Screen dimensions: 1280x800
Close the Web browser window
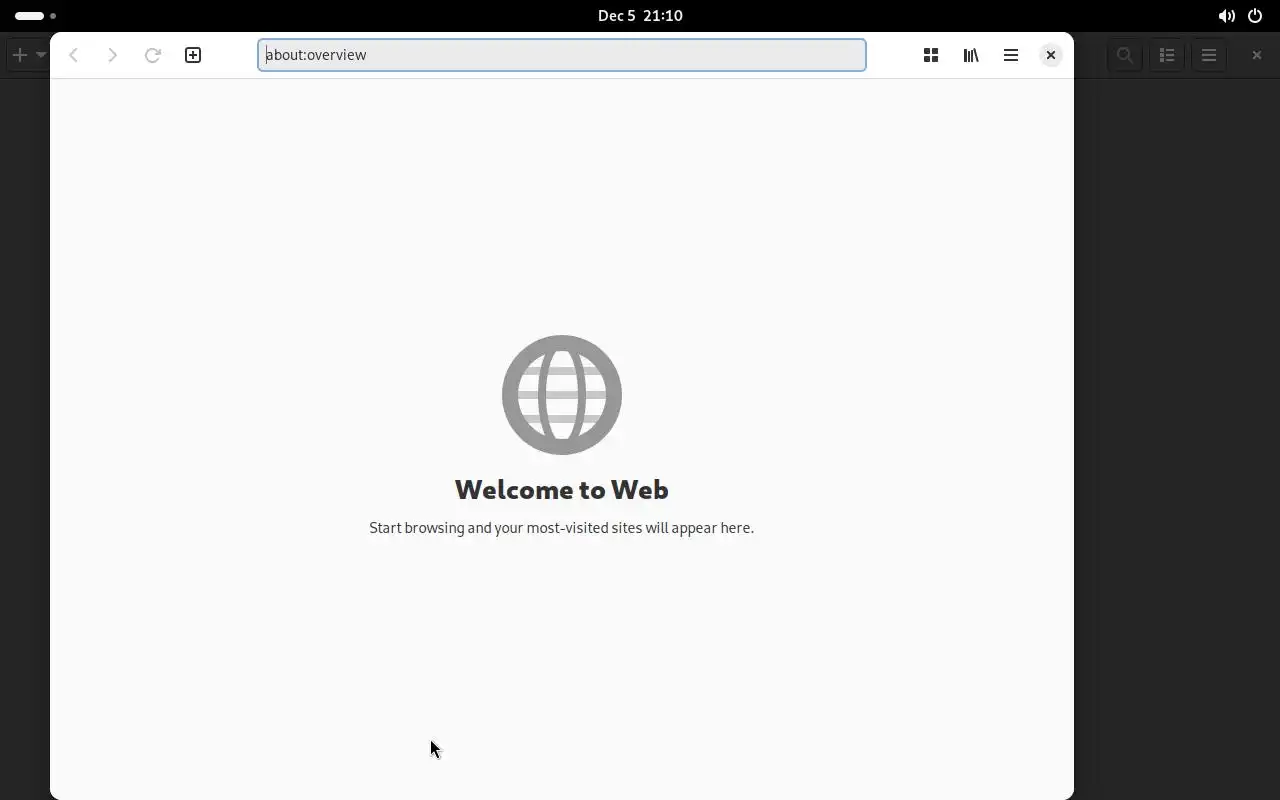[x=1051, y=55]
